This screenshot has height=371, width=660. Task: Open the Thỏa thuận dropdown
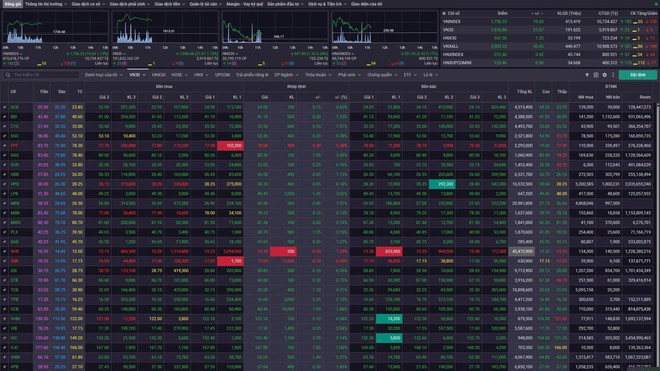pyautogui.click(x=318, y=75)
